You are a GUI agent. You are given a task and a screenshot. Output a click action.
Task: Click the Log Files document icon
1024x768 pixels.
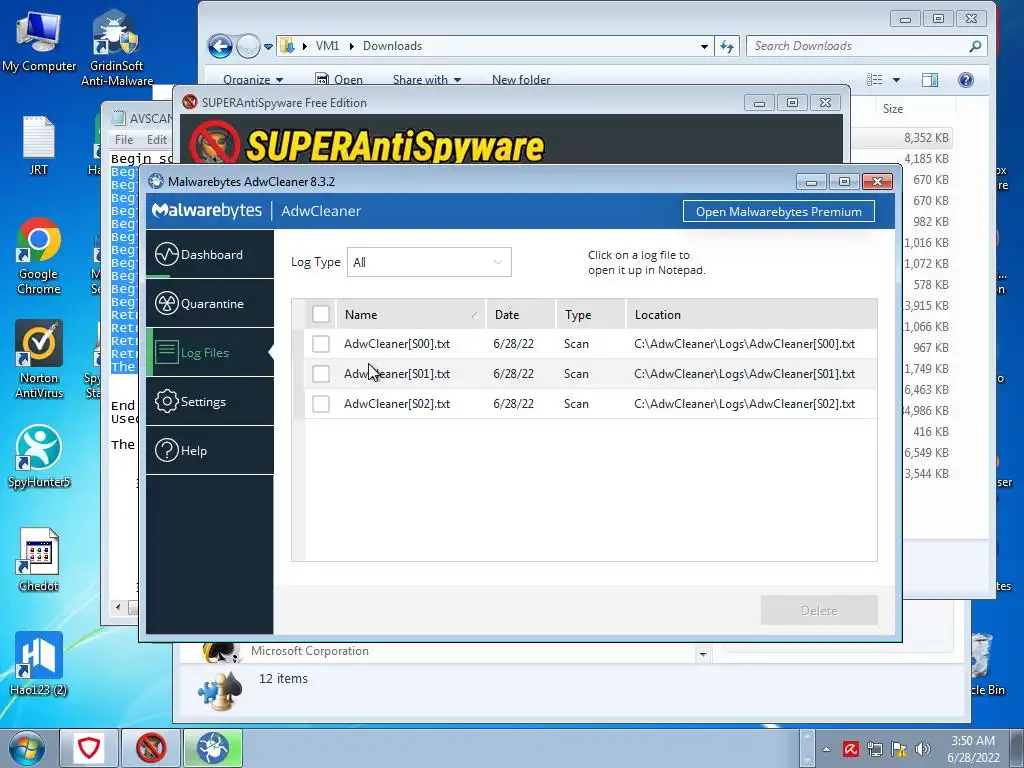click(x=167, y=352)
